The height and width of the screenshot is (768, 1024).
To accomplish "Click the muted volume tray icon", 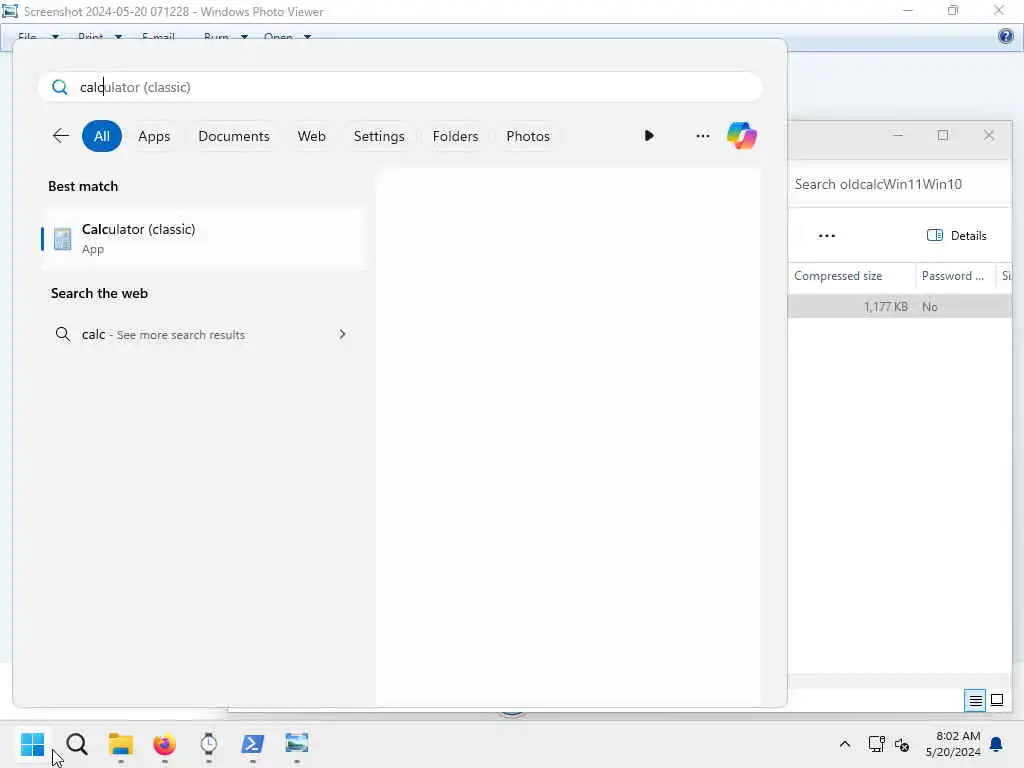I will point(902,744).
